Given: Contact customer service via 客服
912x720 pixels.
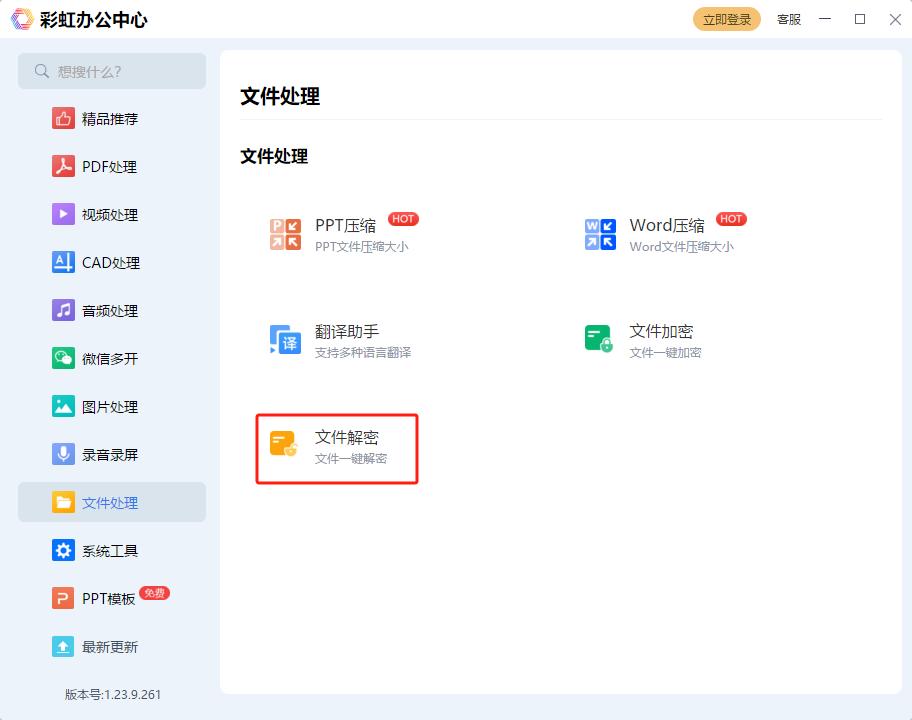Looking at the screenshot, I should pyautogui.click(x=788, y=19).
